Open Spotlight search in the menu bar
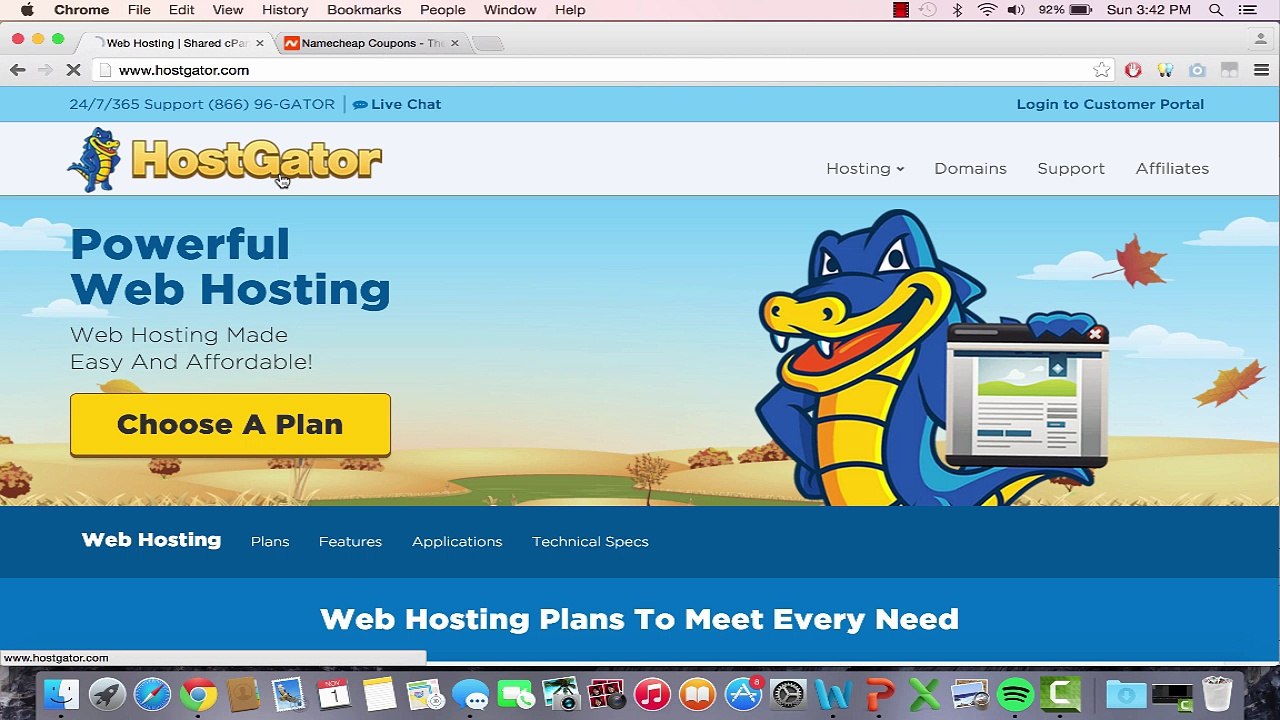Image resolution: width=1280 pixels, height=720 pixels. tap(1216, 10)
